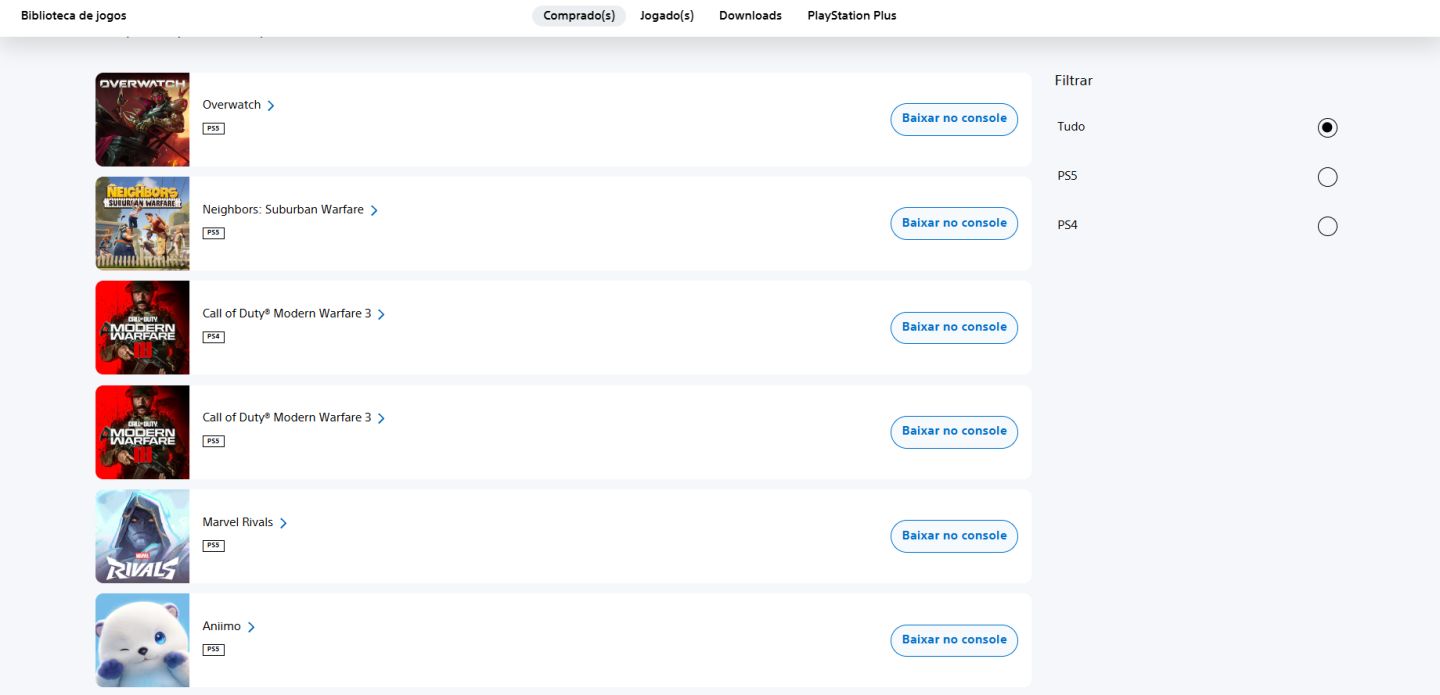The image size is (1440, 695).
Task: Click the PS5 badge under Marvel Rivals
Action: tap(213, 546)
